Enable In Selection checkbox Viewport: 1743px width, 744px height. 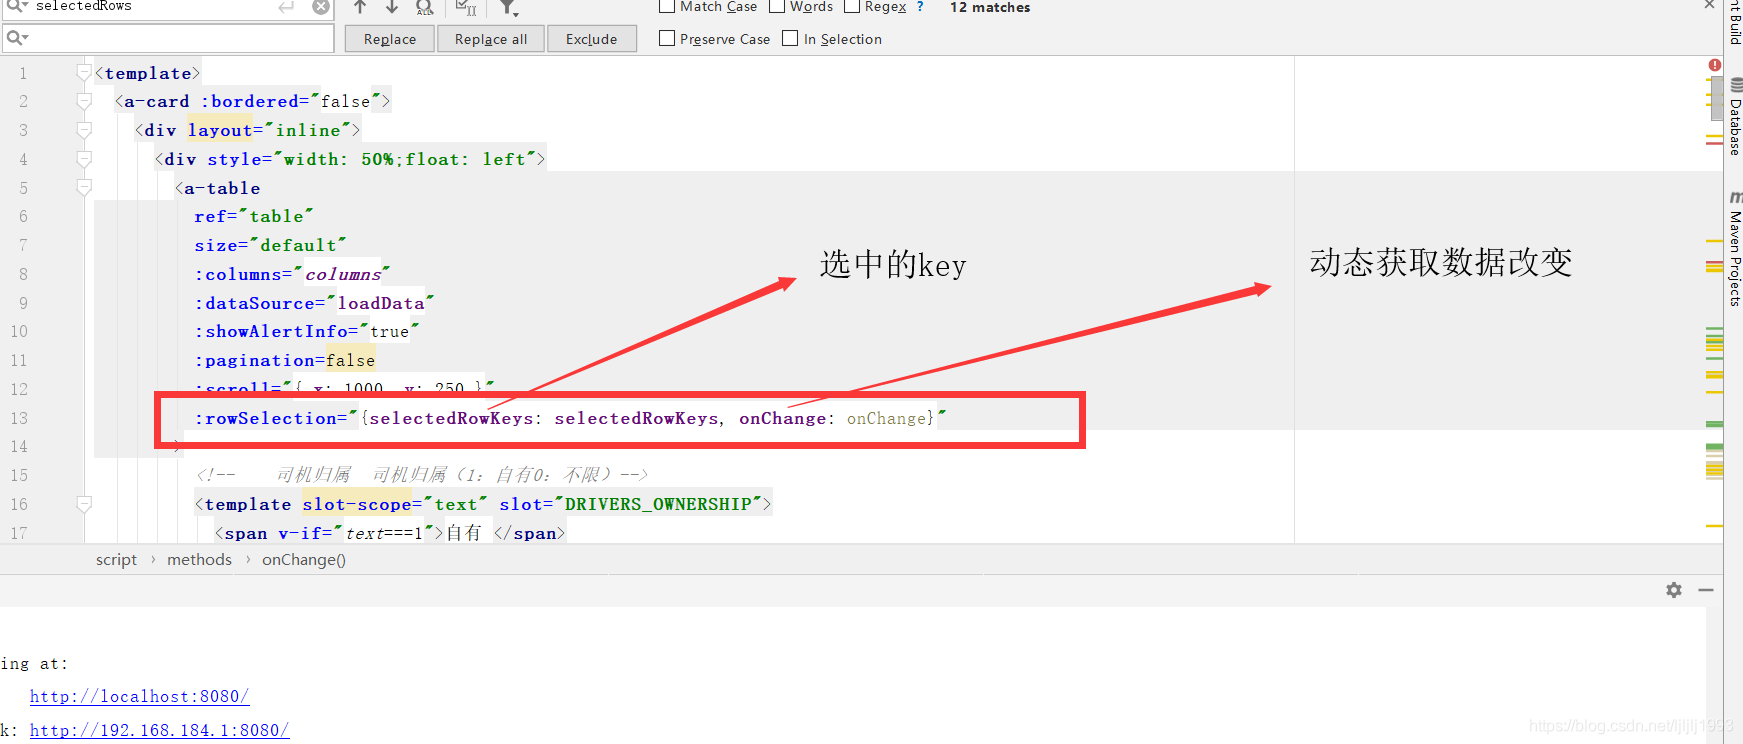[x=790, y=38]
